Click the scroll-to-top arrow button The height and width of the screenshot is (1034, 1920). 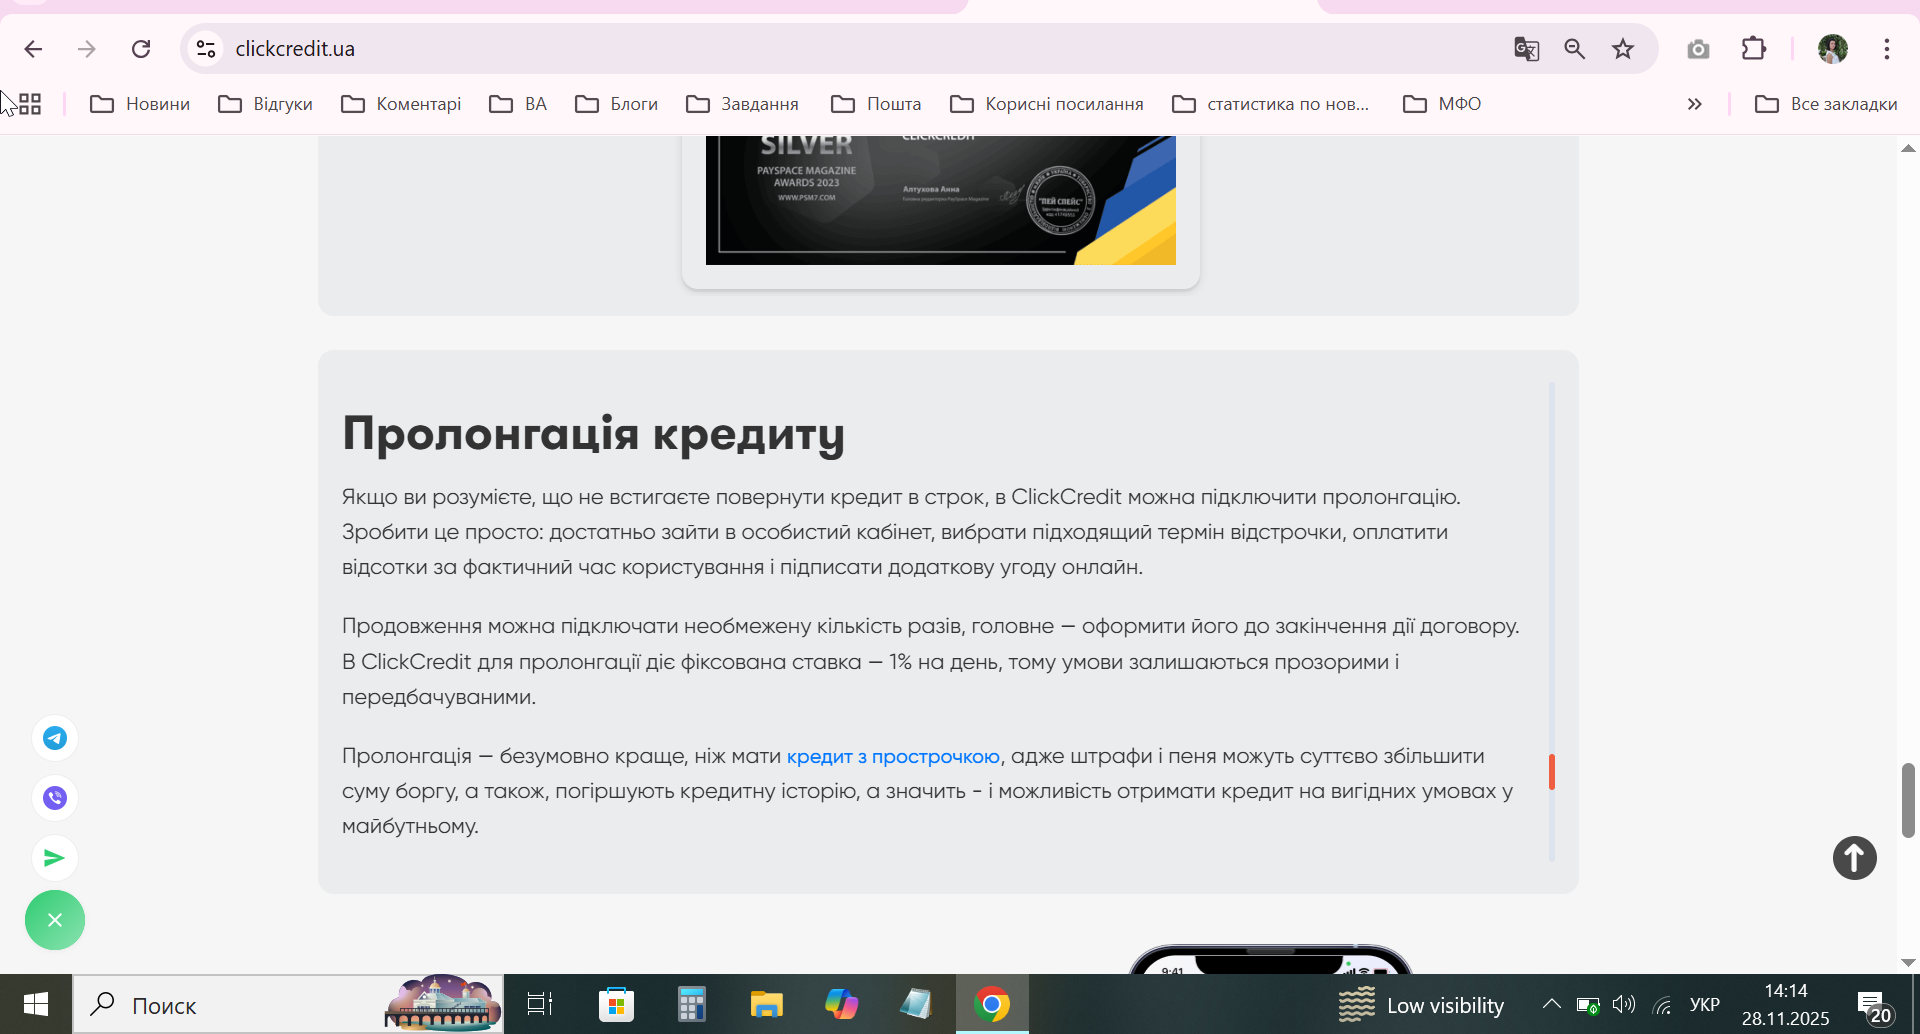click(x=1855, y=858)
